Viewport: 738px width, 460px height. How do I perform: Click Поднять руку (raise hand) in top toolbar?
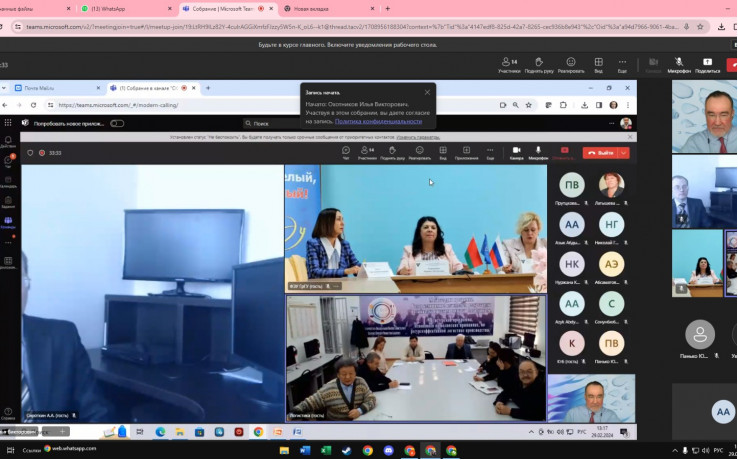pos(539,64)
